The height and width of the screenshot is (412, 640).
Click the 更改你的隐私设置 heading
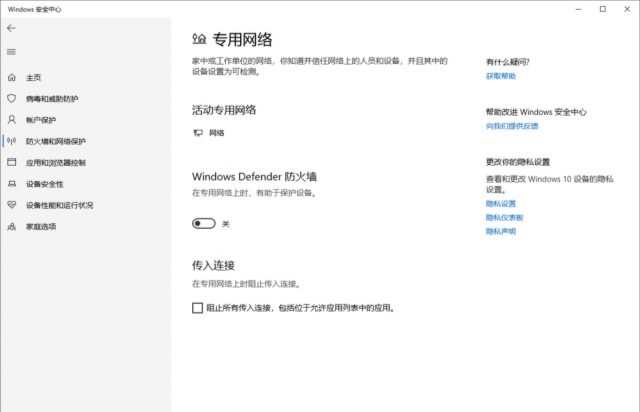coord(518,162)
